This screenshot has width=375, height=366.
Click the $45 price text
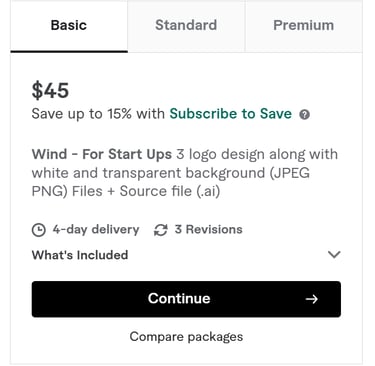pos(50,90)
